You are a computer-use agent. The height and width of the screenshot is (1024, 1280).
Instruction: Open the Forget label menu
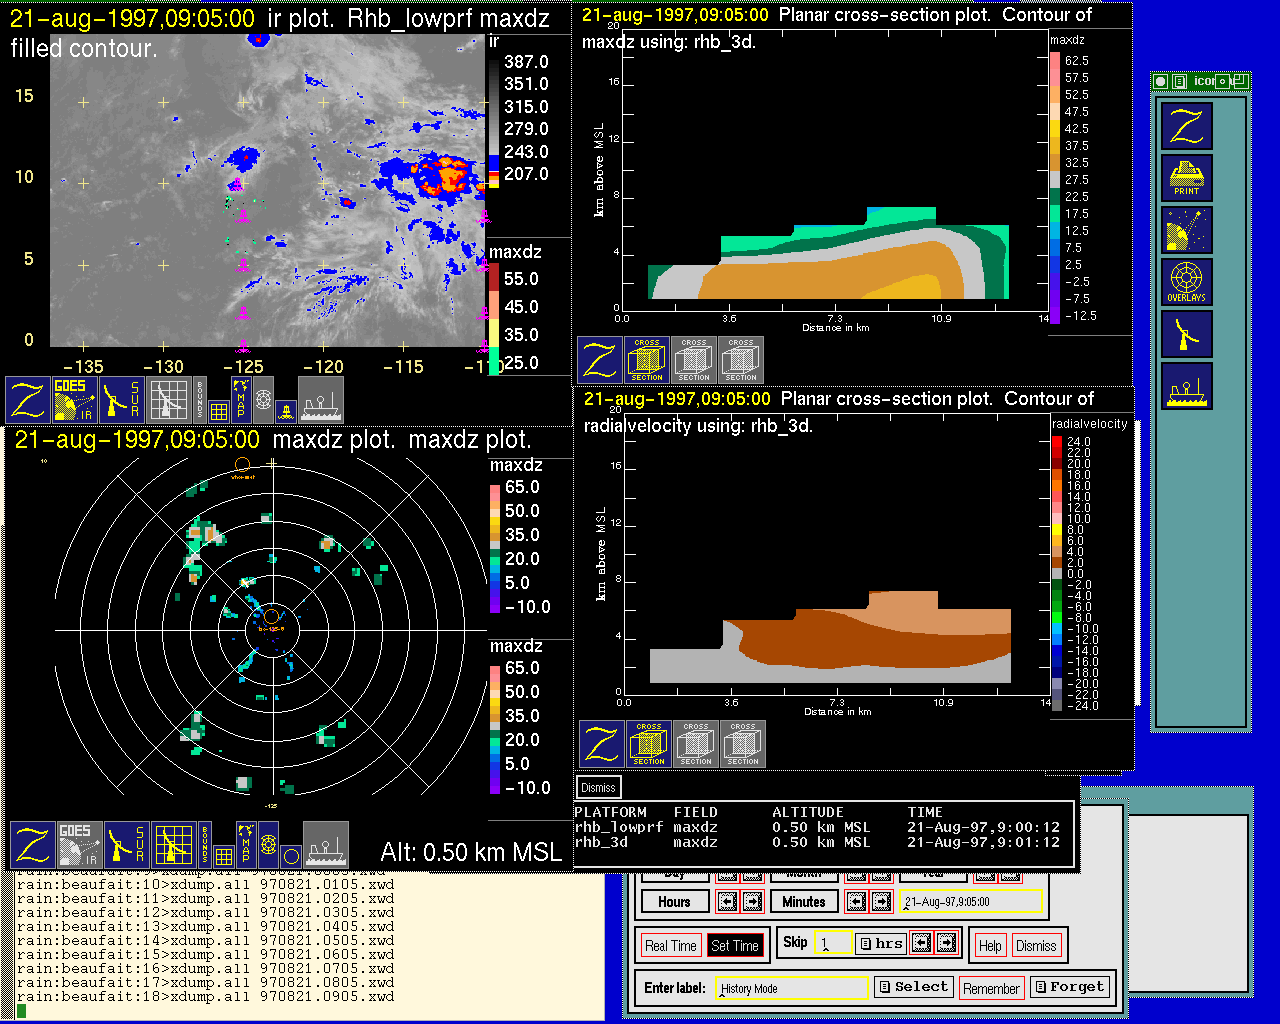(x=1069, y=987)
